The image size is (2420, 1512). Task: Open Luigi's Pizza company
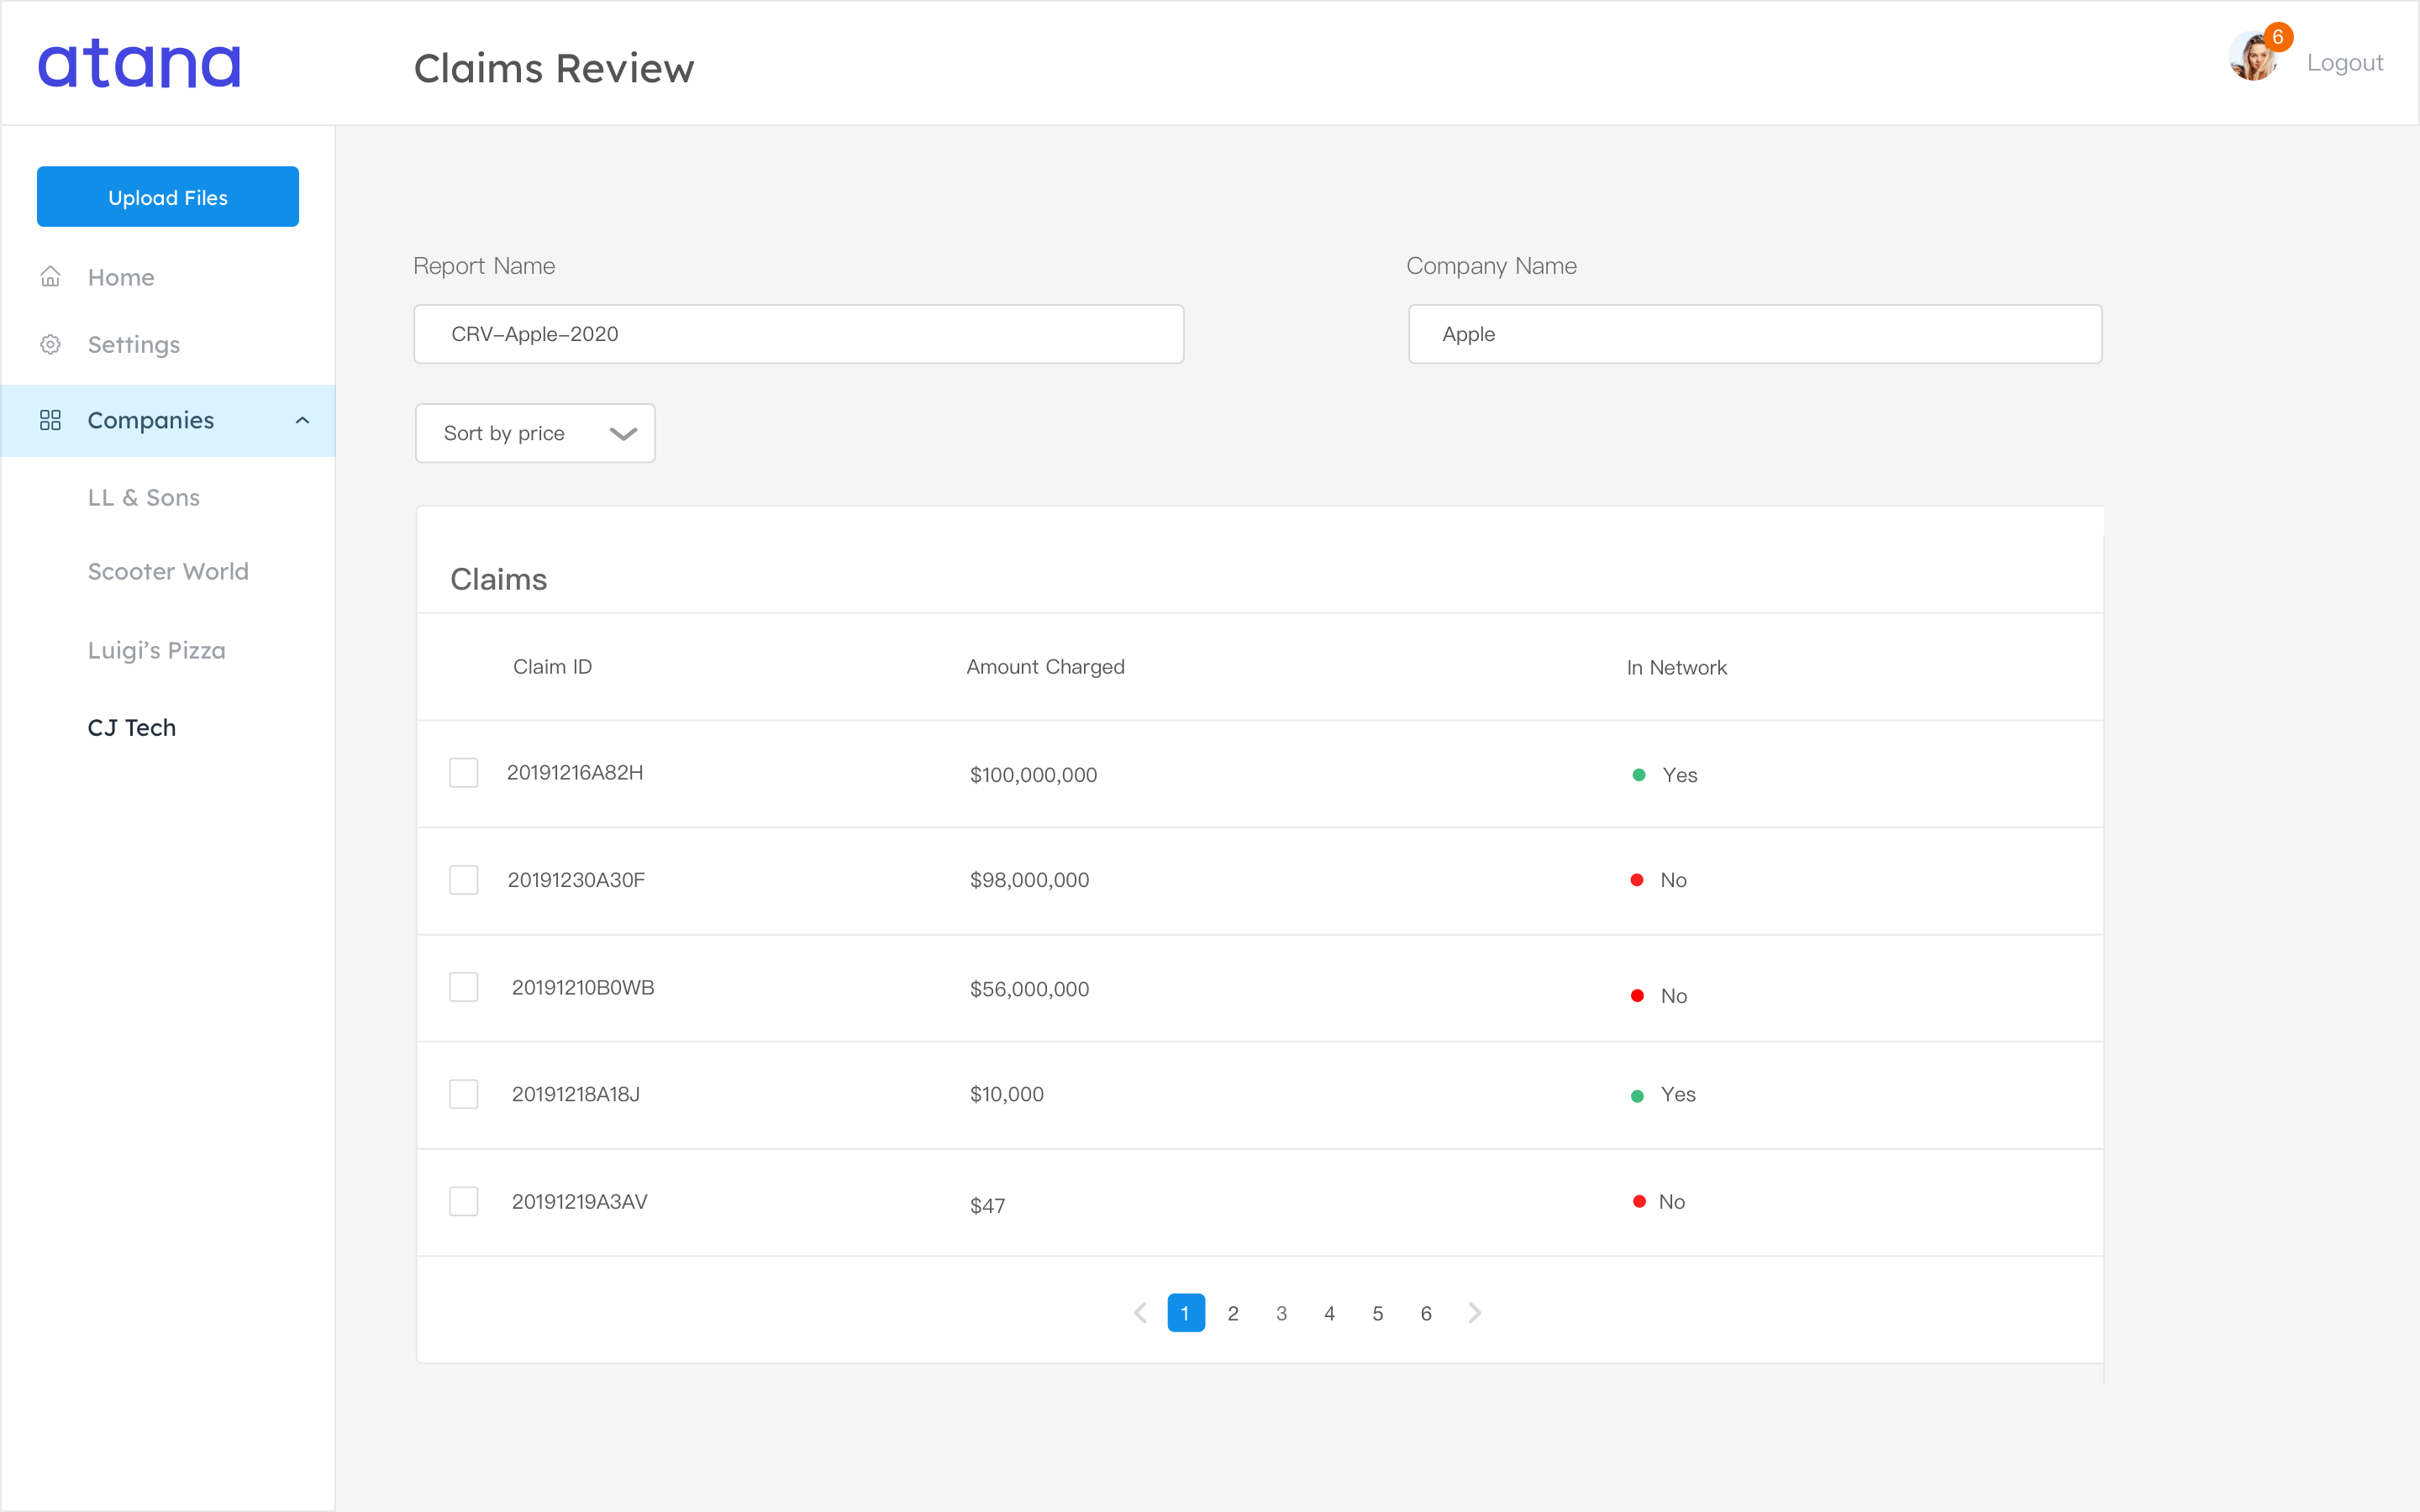pyautogui.click(x=157, y=650)
